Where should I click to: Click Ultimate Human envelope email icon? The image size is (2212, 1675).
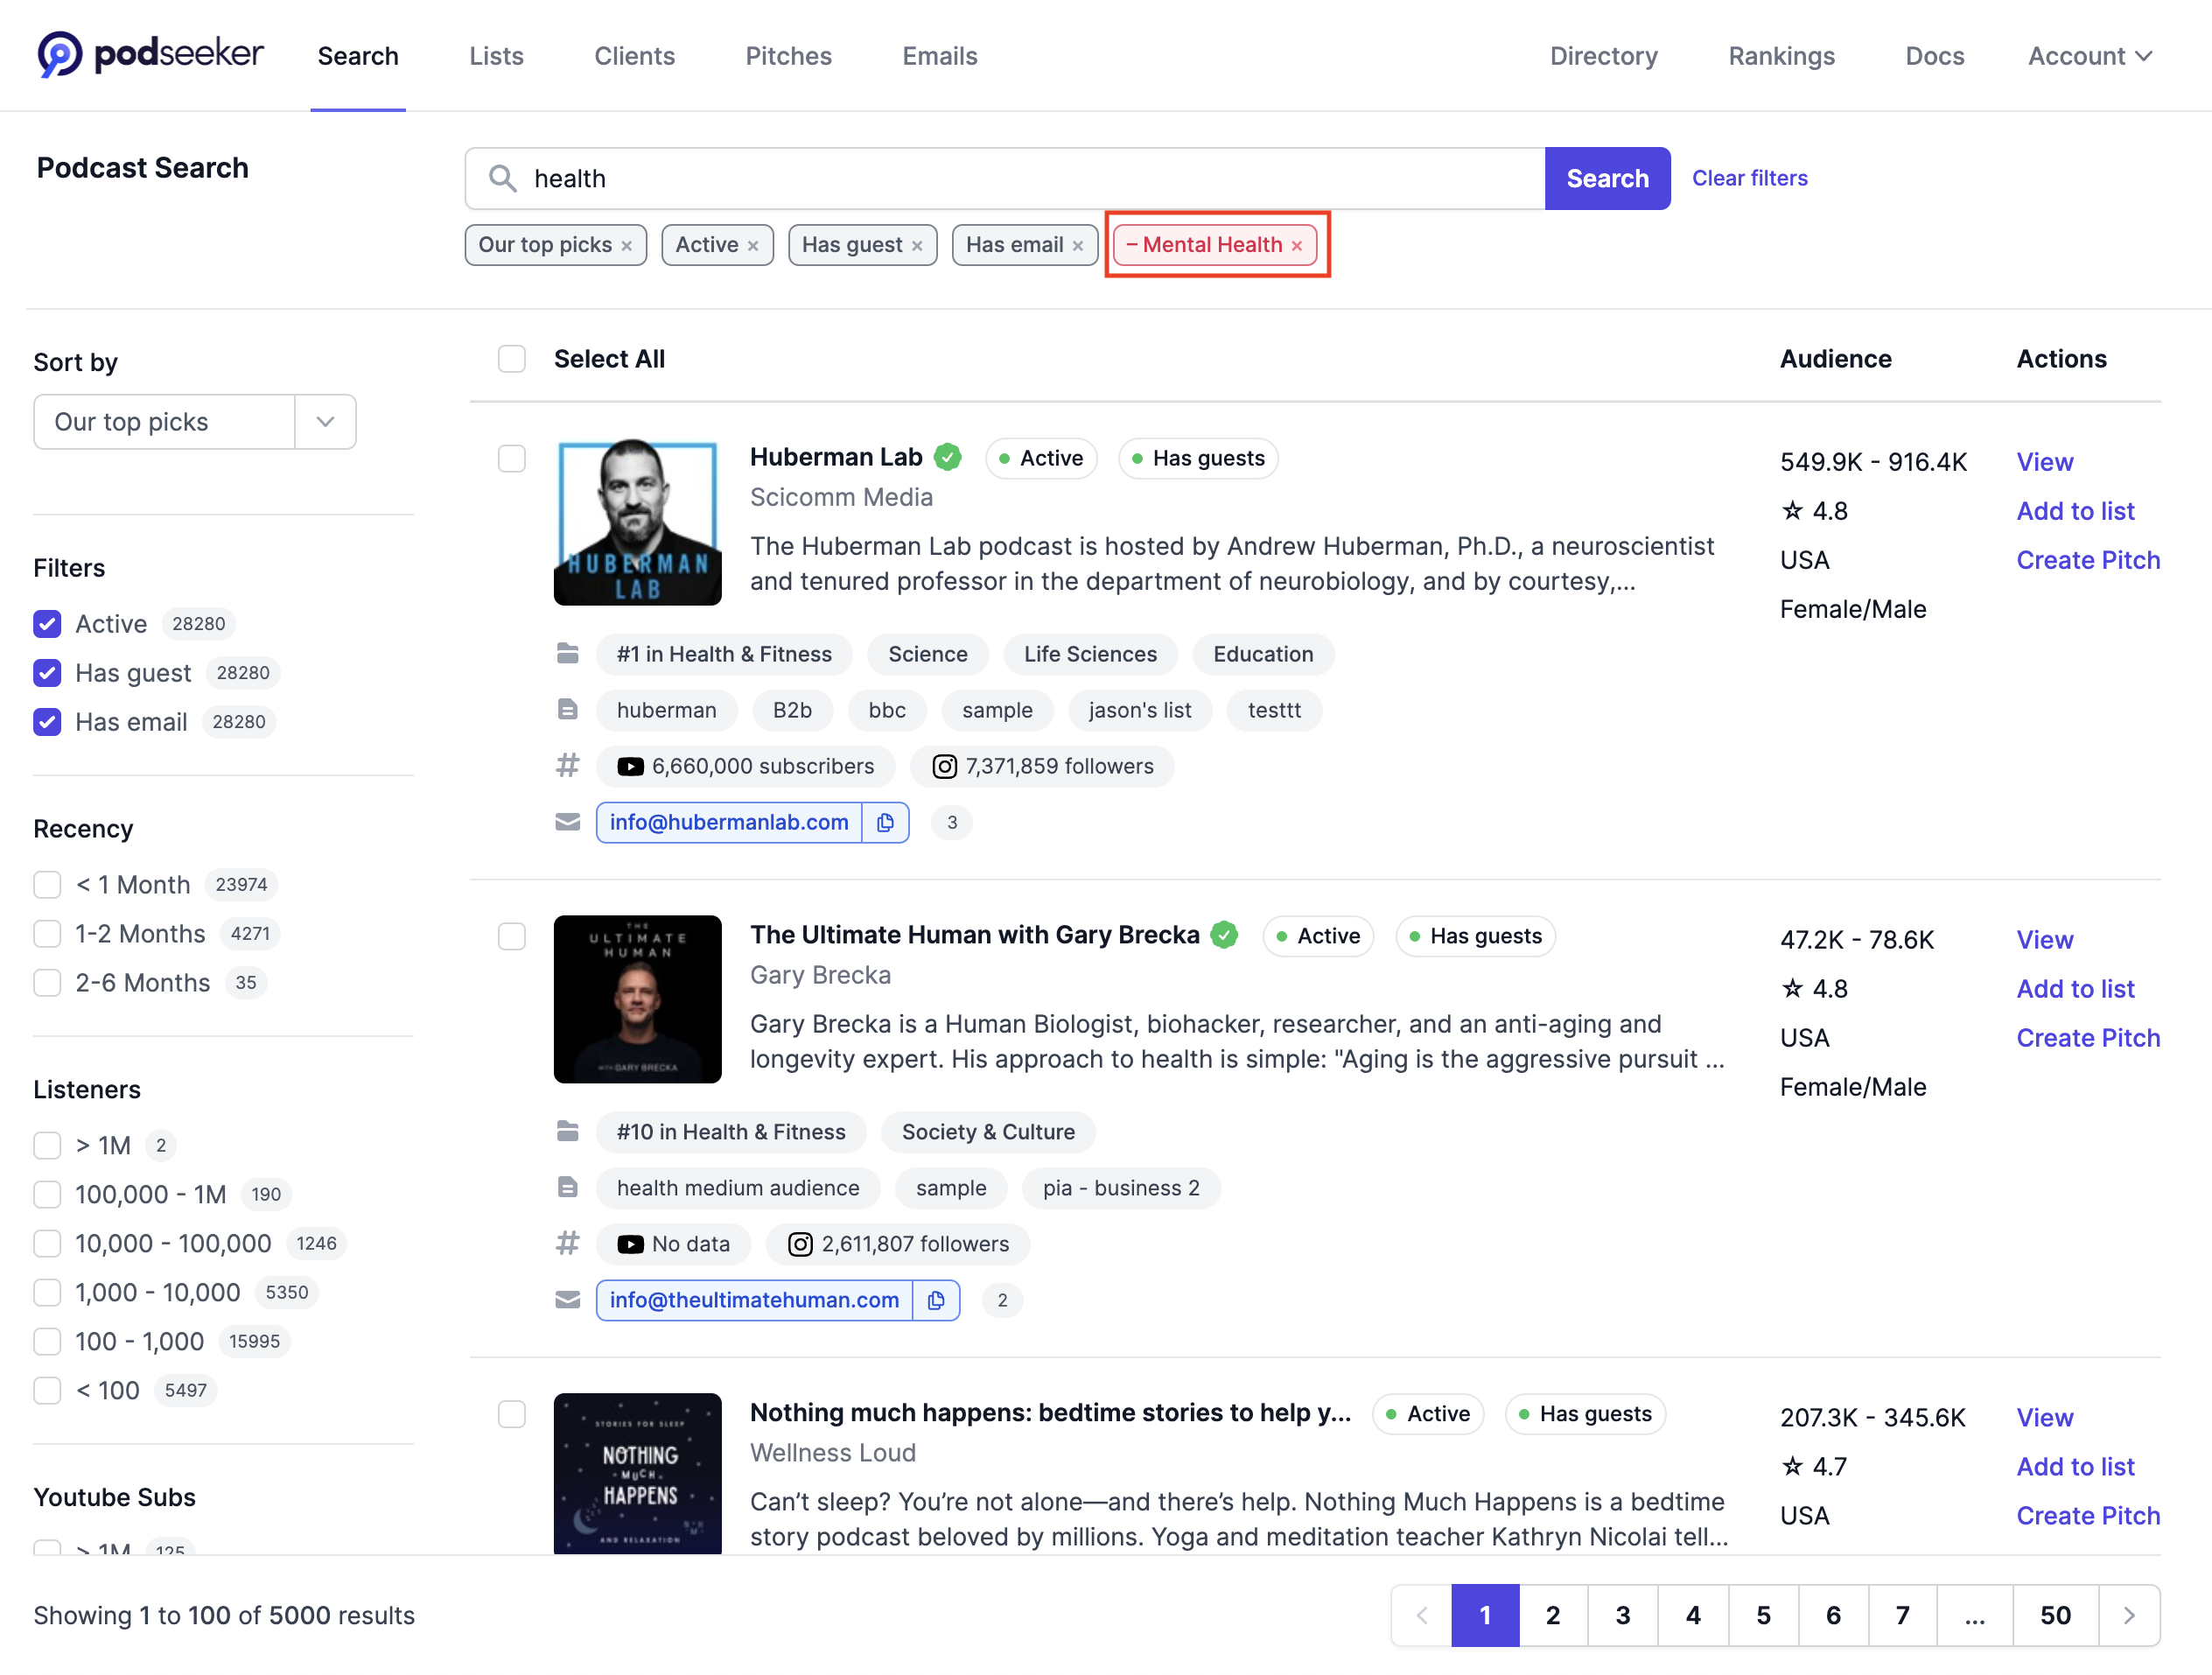[x=568, y=1300]
